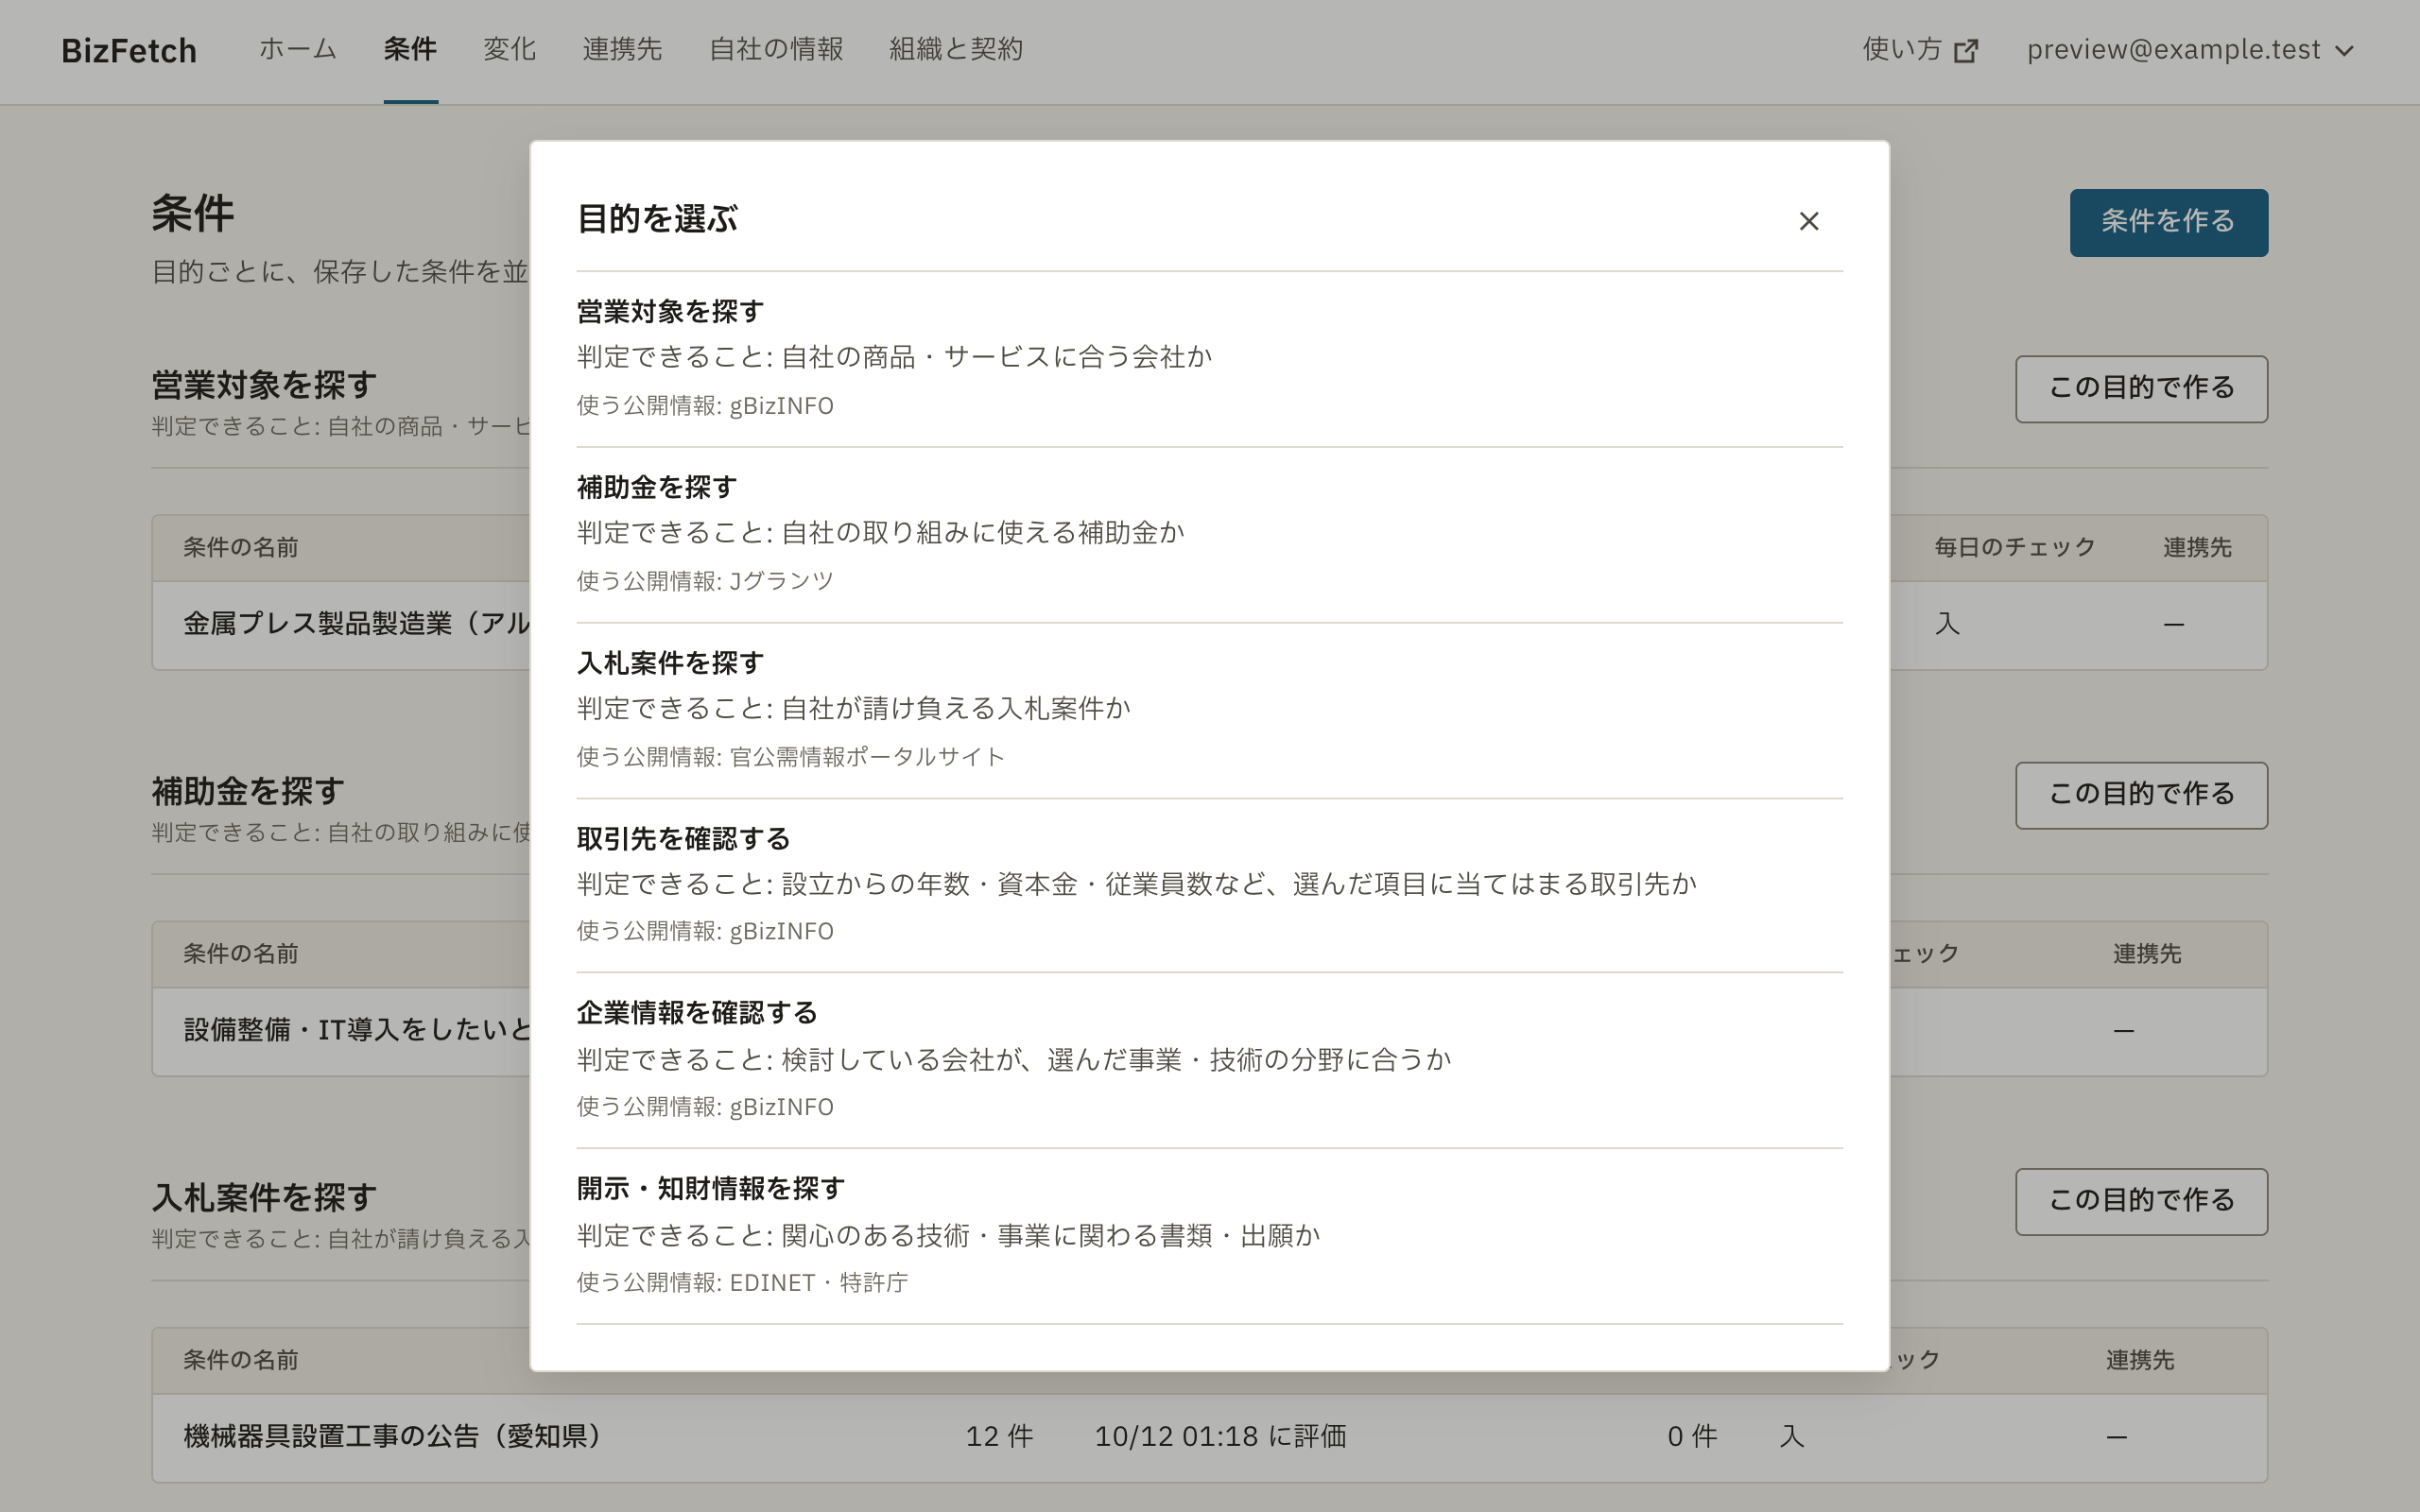Screen dimensions: 2420x1512
Task: Click この目的で作る for 補助金を探す section
Action: coord(2141,795)
